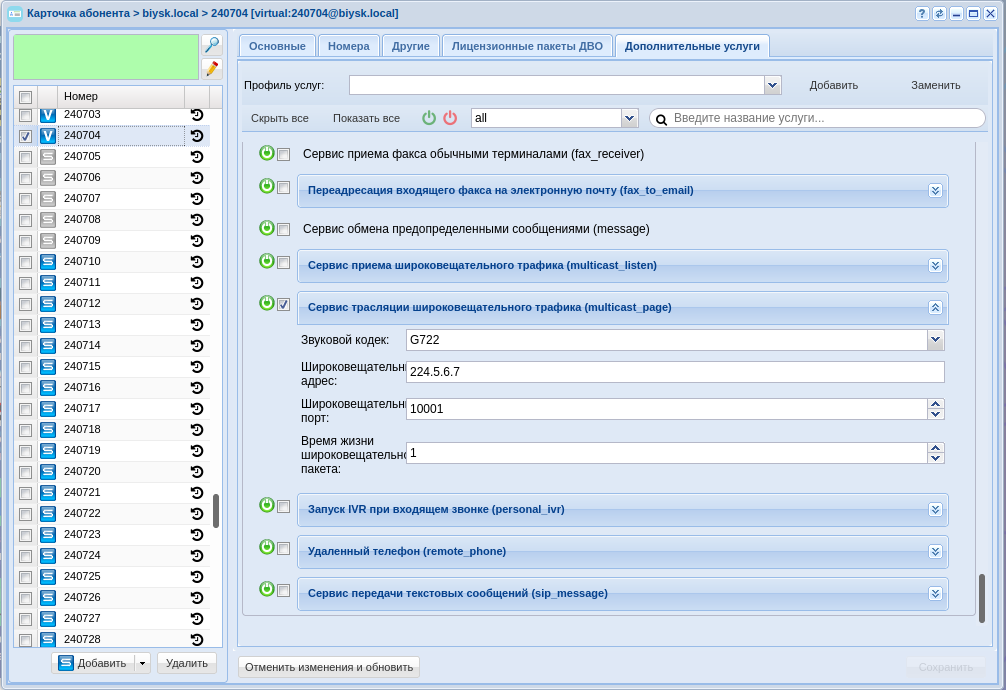Increase the multicast port value with up arrow
Screen dimensions: 1006x690
pyautogui.click(x=935, y=404)
